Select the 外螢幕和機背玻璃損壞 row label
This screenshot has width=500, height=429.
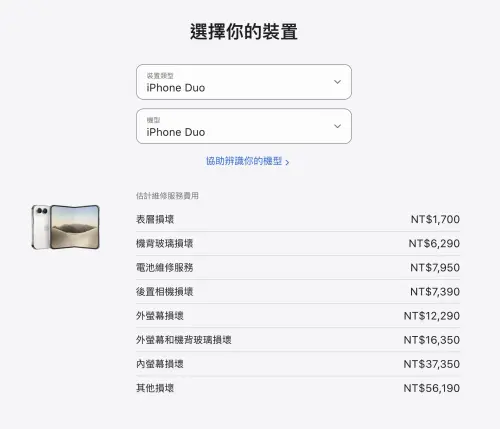184,340
